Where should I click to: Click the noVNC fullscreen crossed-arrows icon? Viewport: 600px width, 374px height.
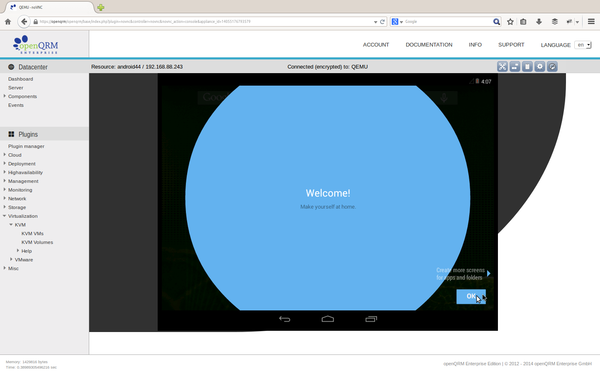(x=502, y=67)
